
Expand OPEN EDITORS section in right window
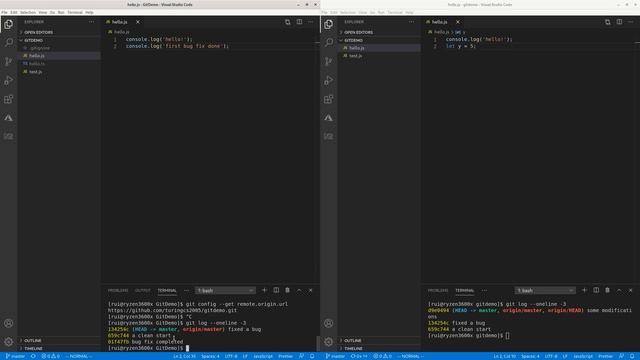pos(379,32)
